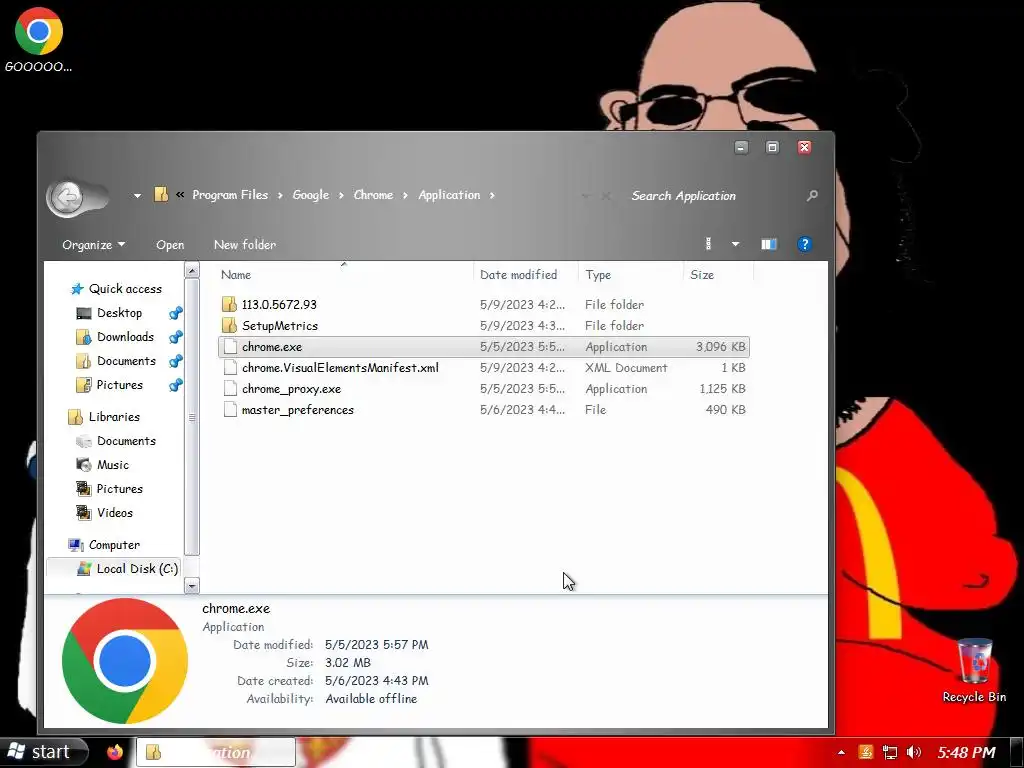Open Explorer help button

[805, 244]
